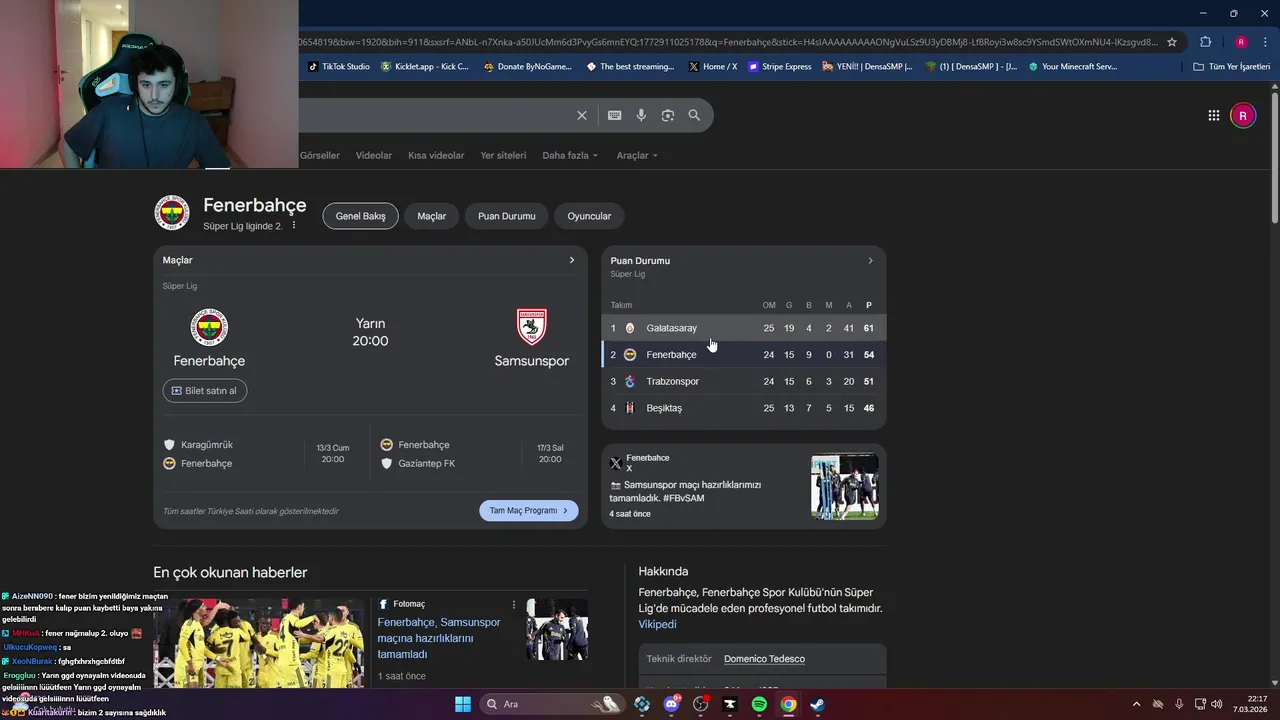1280x720 pixels.
Task: Open the Fotomaç news article headline
Action: (439, 638)
